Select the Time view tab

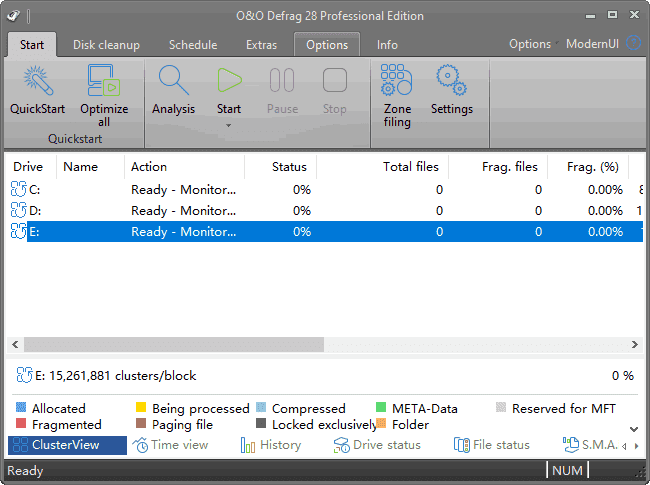pyautogui.click(x=171, y=445)
